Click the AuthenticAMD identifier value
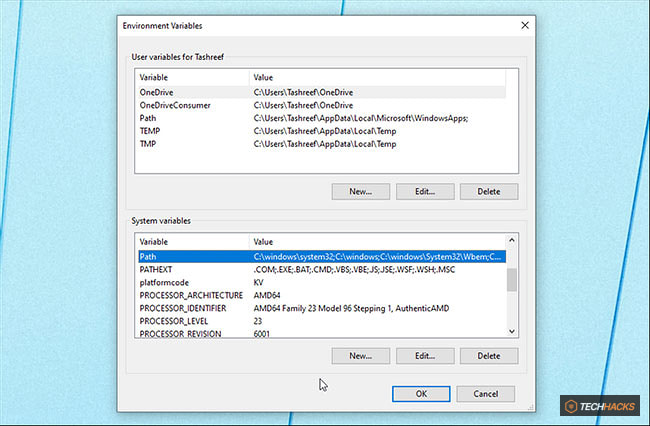Screen dimensions: 650x426 [351, 308]
